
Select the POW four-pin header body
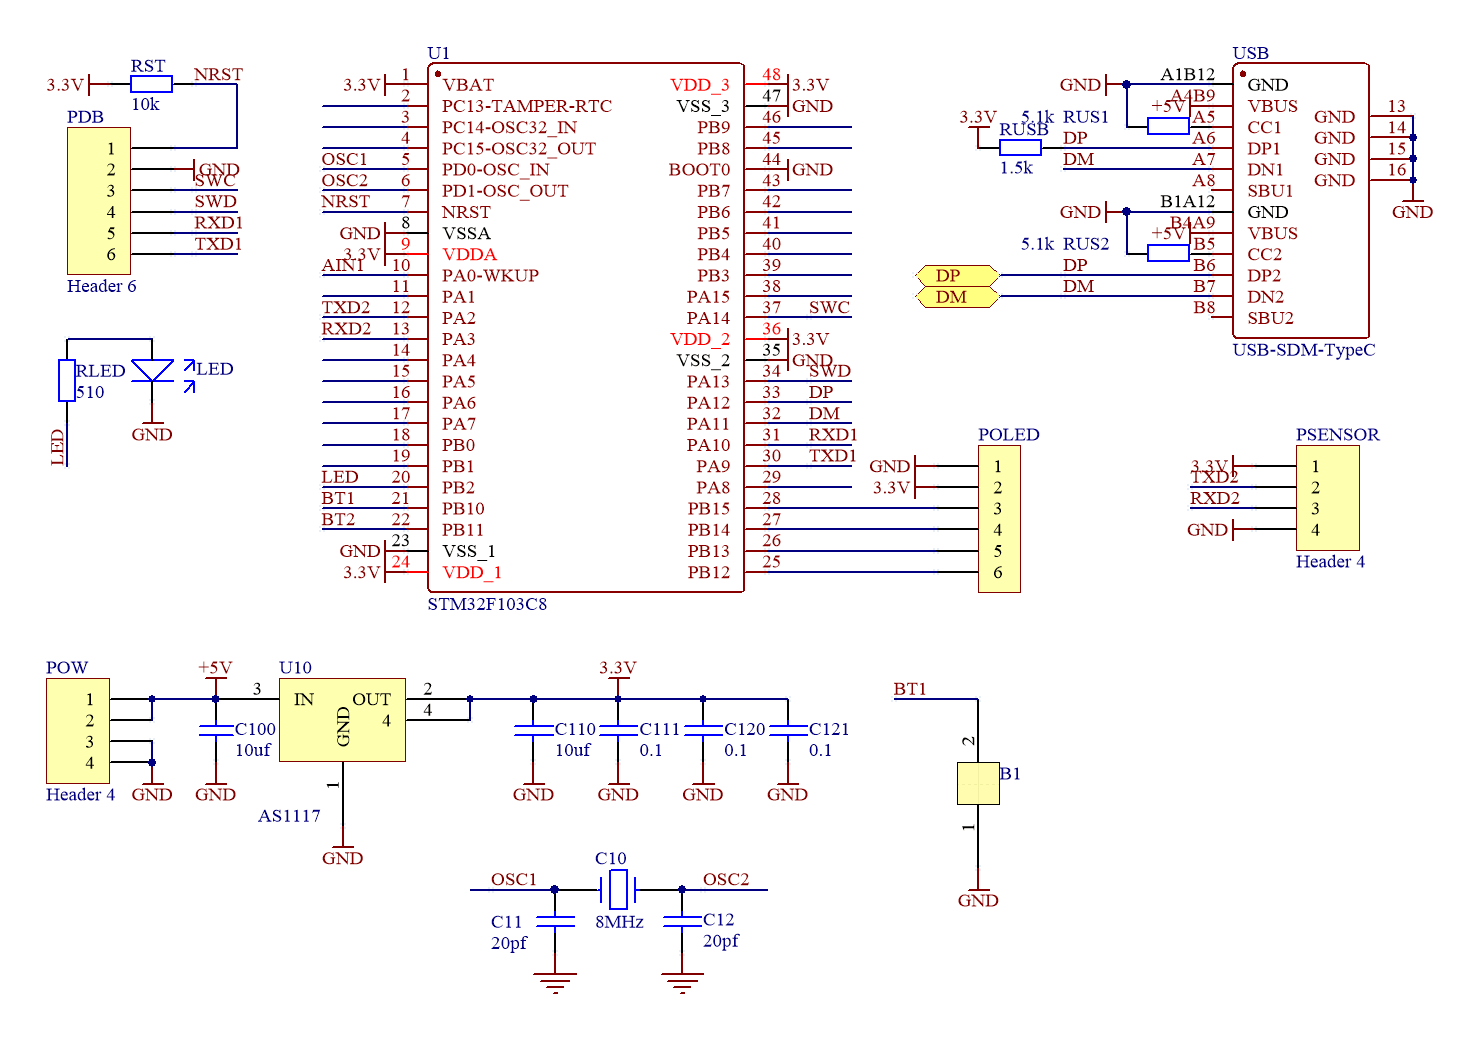click(x=78, y=731)
